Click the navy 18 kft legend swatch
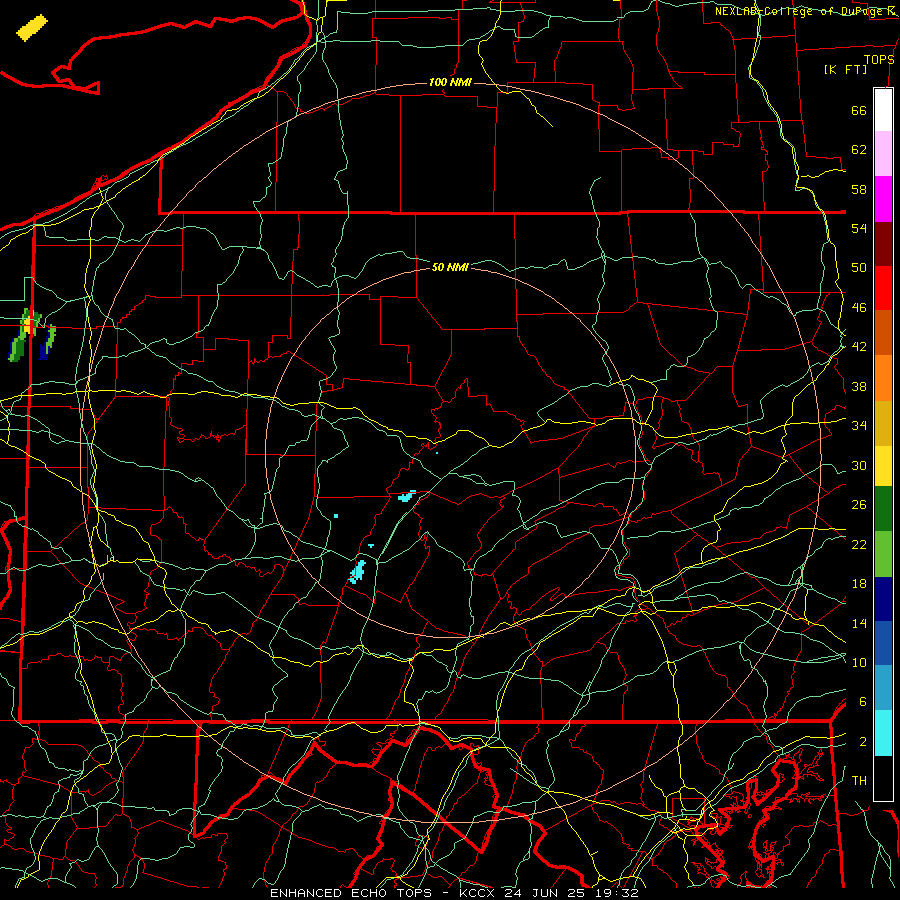900x900 pixels. [x=883, y=599]
